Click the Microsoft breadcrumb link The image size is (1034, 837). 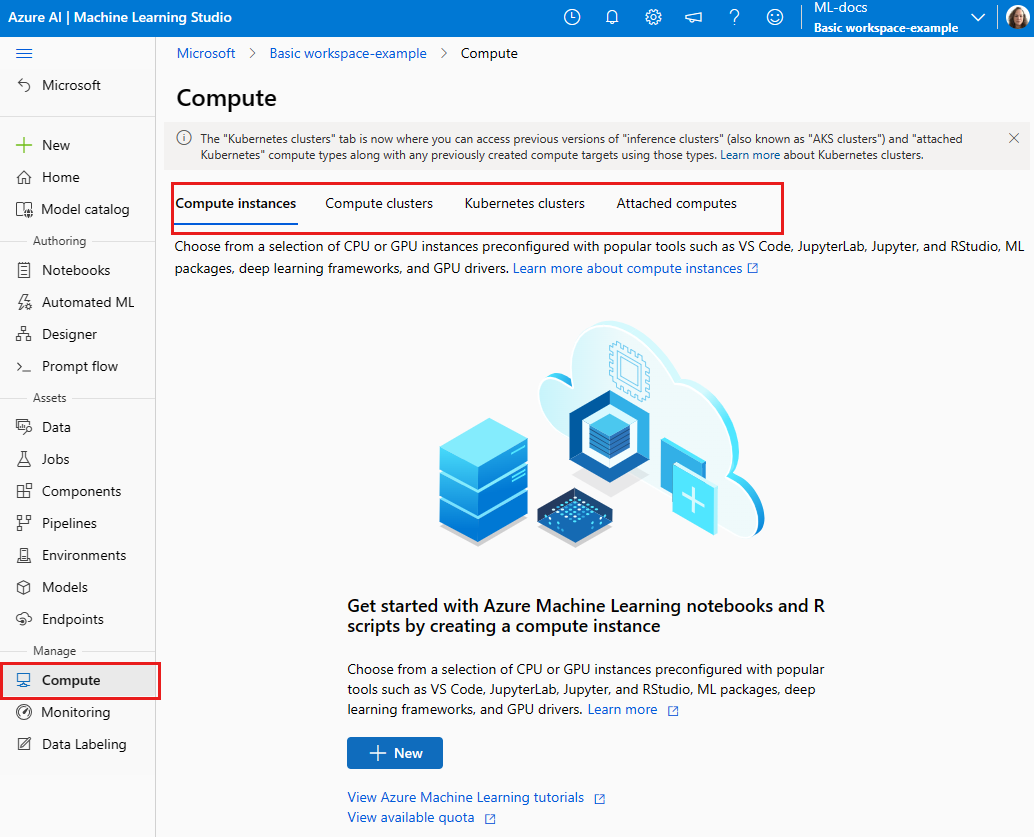click(x=206, y=53)
